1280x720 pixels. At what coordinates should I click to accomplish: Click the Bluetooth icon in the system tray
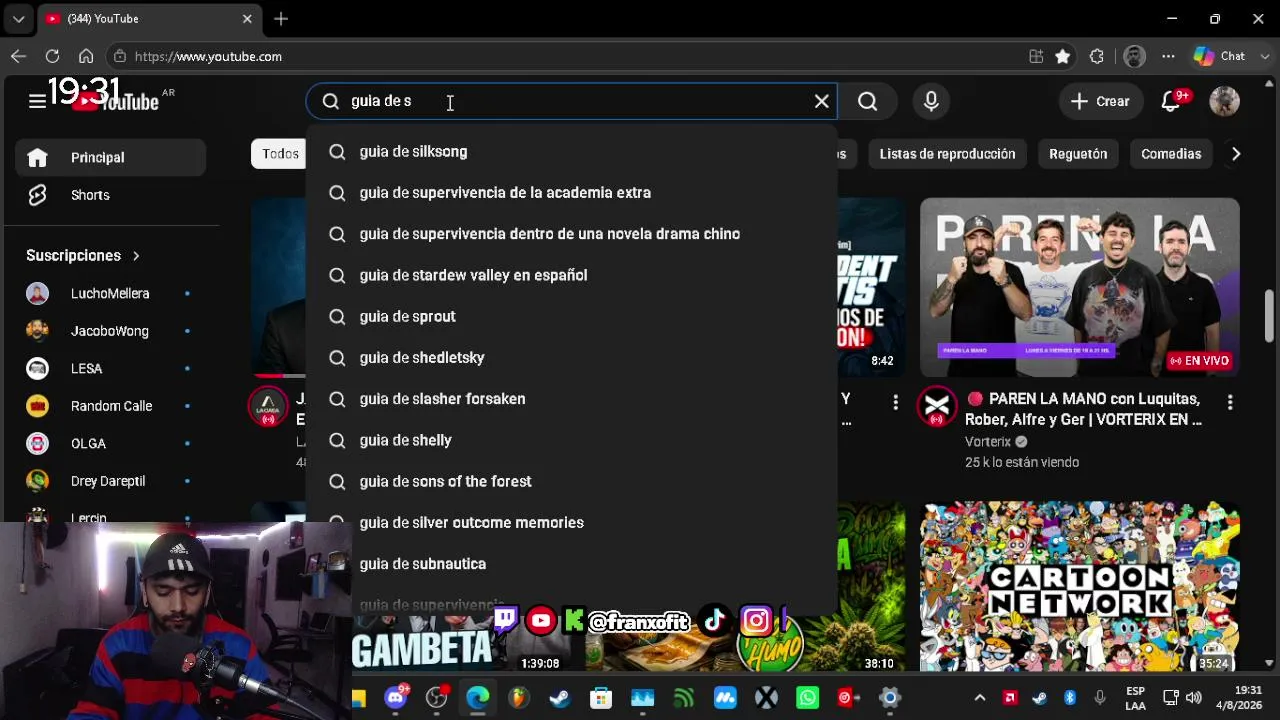click(1069, 697)
